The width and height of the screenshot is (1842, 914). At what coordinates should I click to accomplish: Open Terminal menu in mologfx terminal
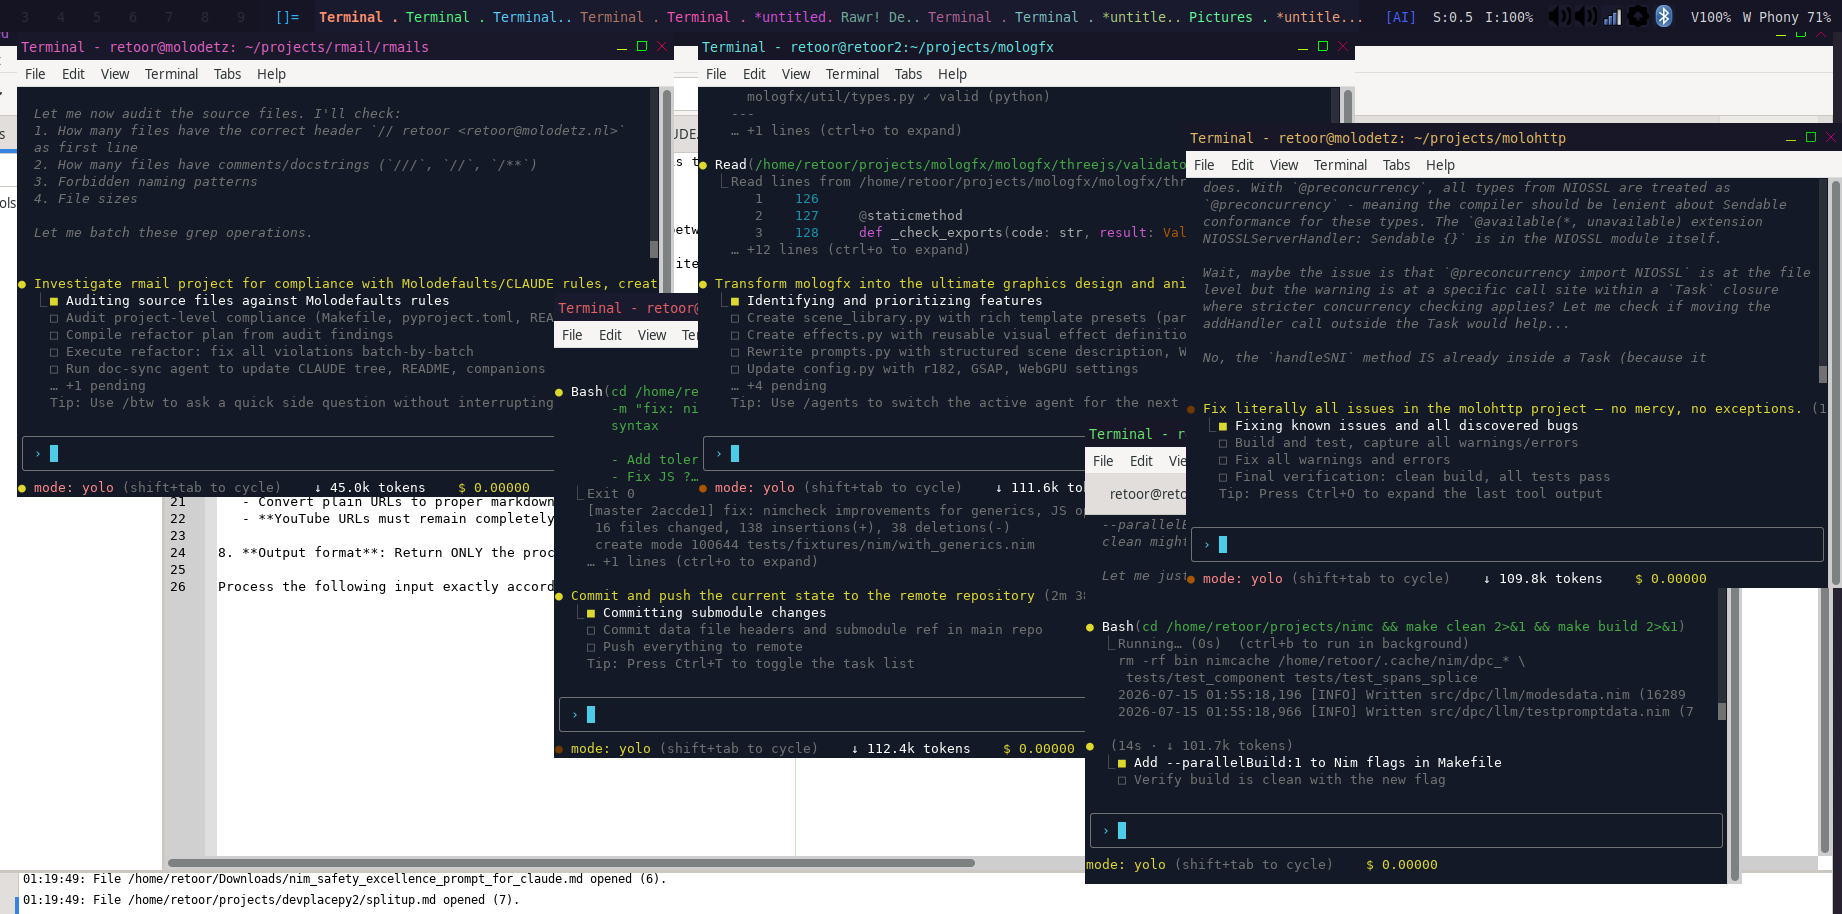pyautogui.click(x=852, y=74)
